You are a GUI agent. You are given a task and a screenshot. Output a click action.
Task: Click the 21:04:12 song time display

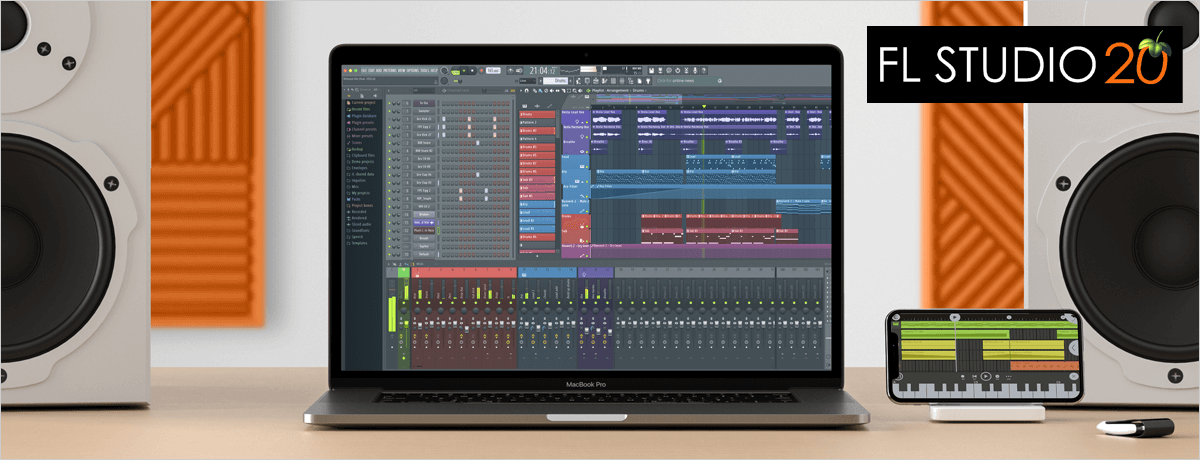point(543,70)
